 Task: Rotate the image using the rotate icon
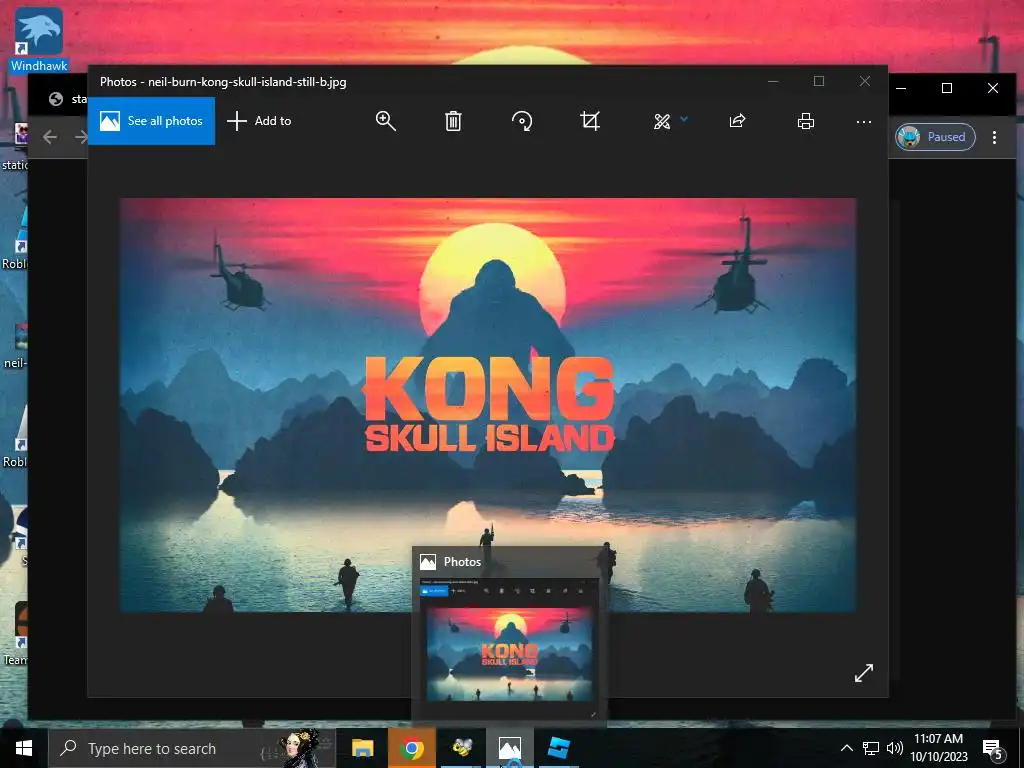click(x=522, y=121)
